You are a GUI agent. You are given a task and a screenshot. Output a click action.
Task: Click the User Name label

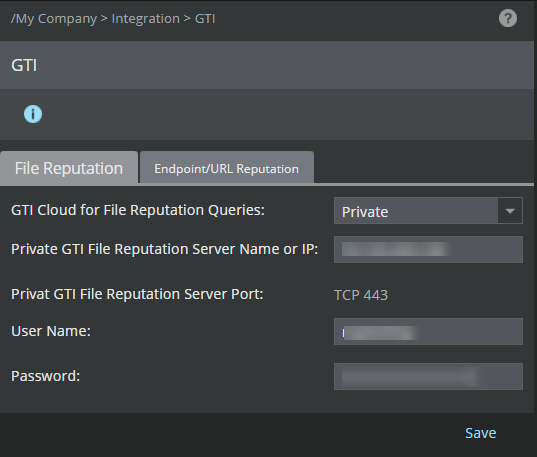click(x=51, y=331)
